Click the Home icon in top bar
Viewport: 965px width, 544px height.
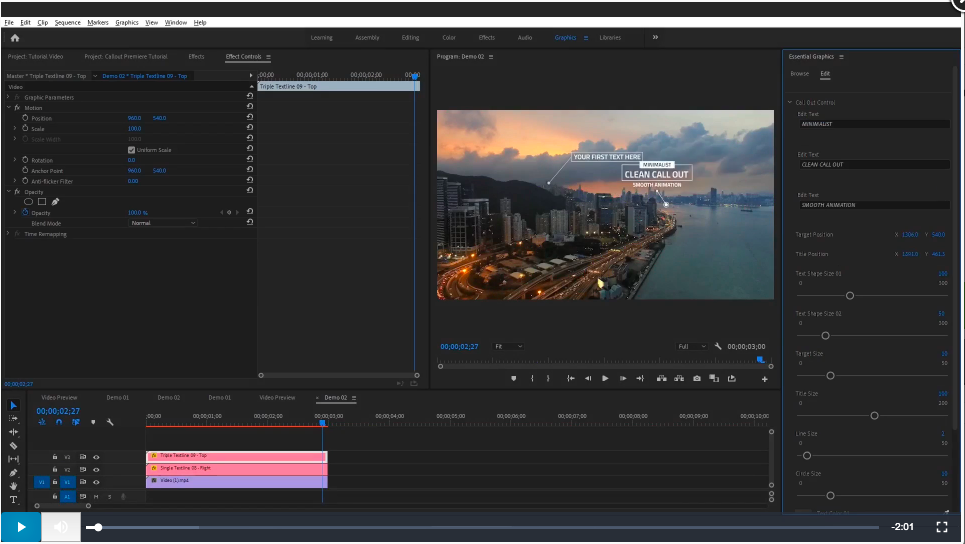(14, 38)
